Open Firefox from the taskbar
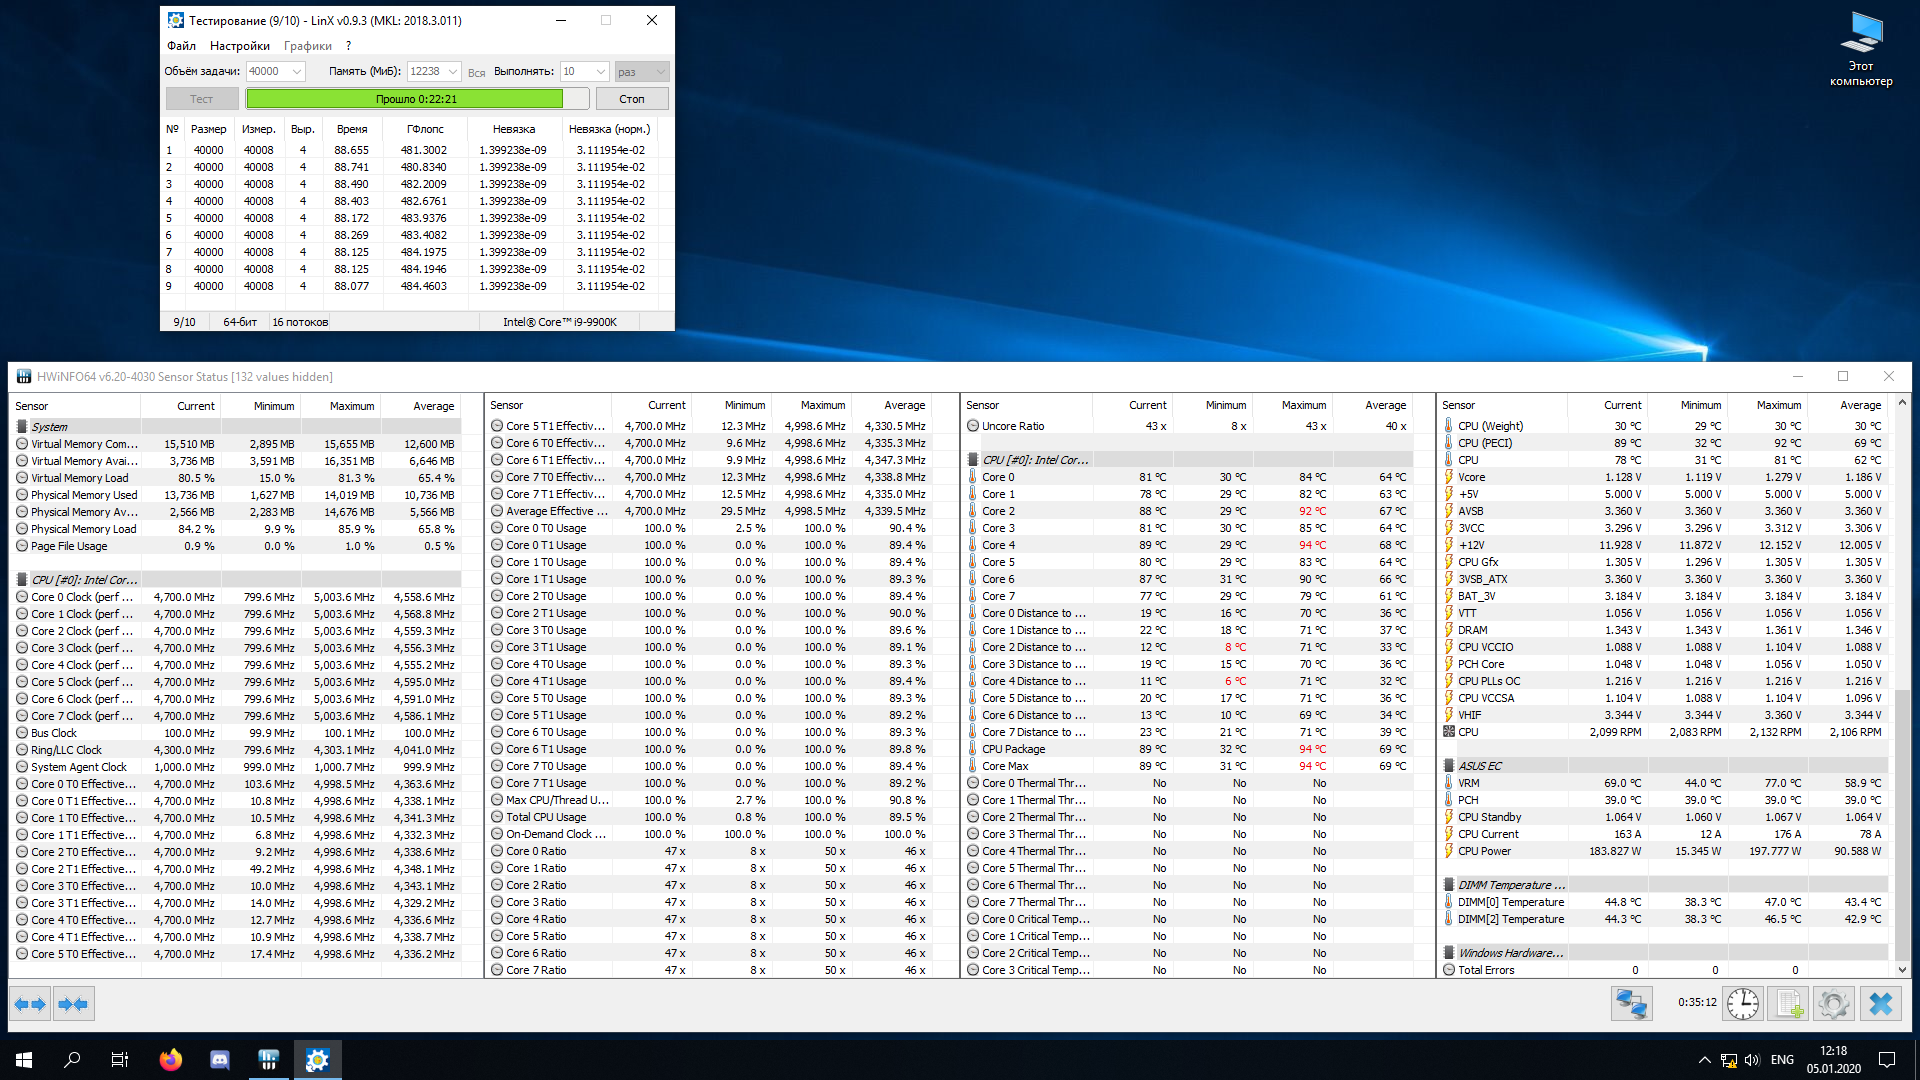 [x=171, y=1060]
